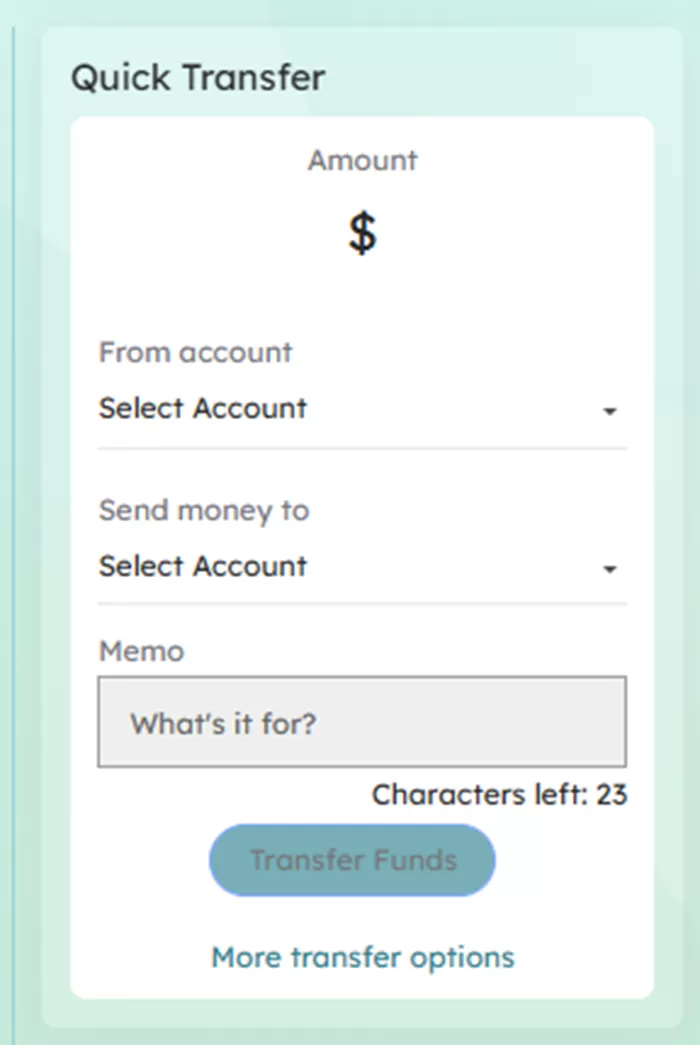Open More transfer options

[362, 957]
